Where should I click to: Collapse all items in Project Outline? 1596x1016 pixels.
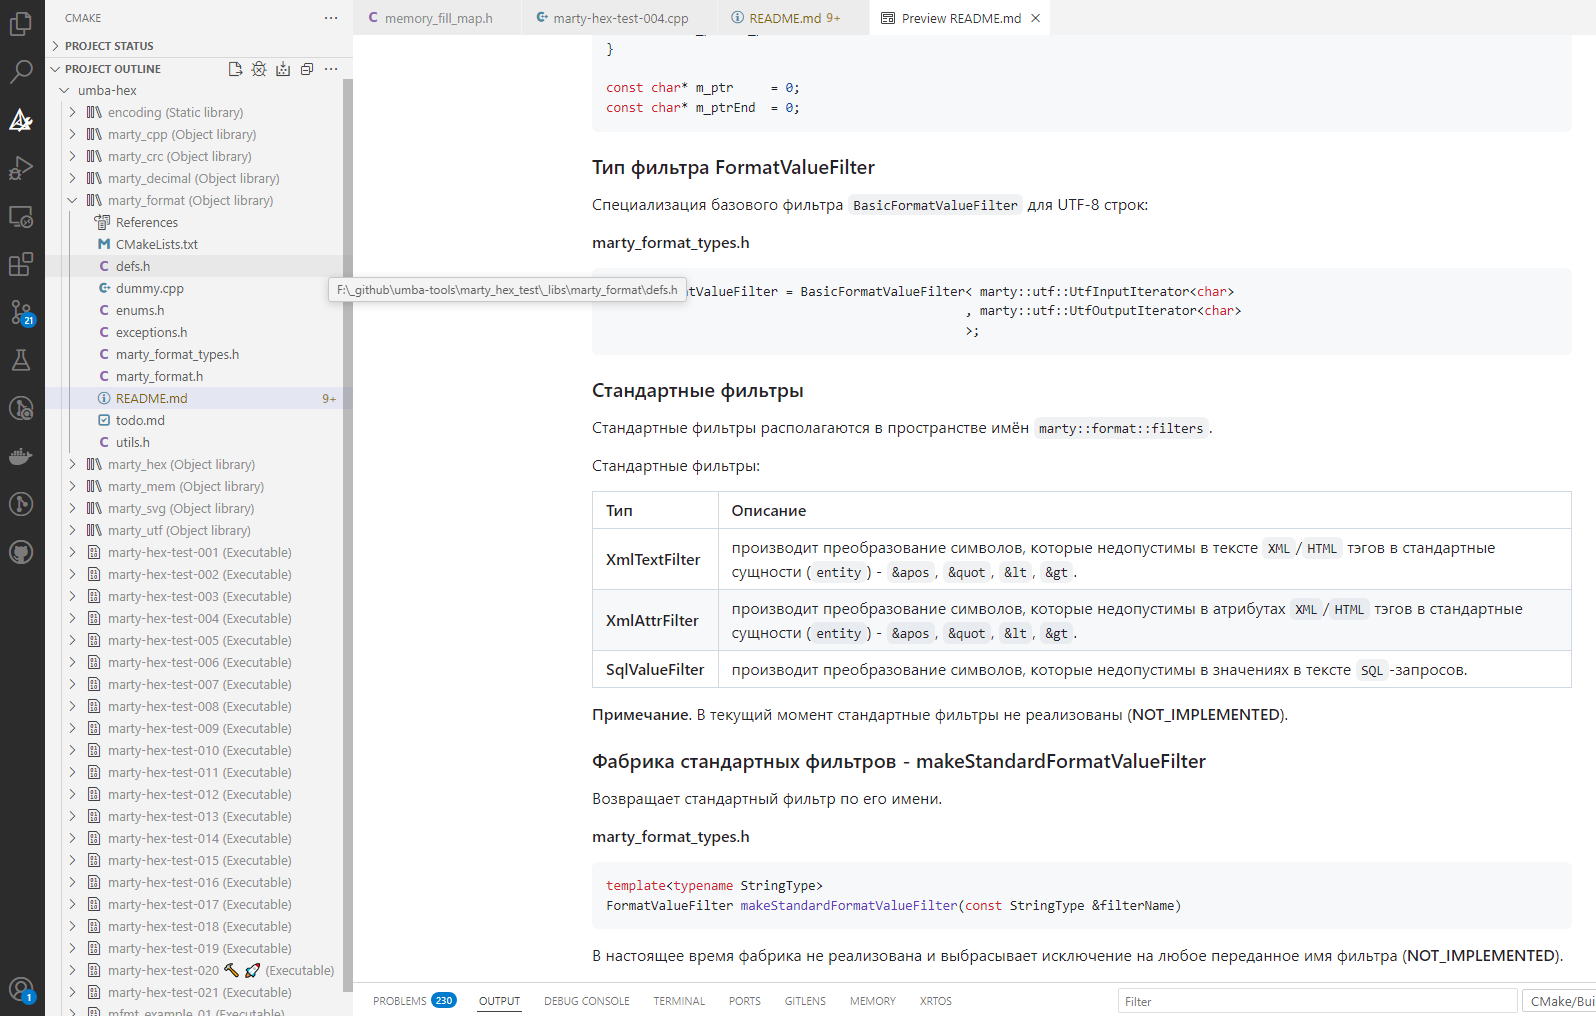tap(307, 69)
